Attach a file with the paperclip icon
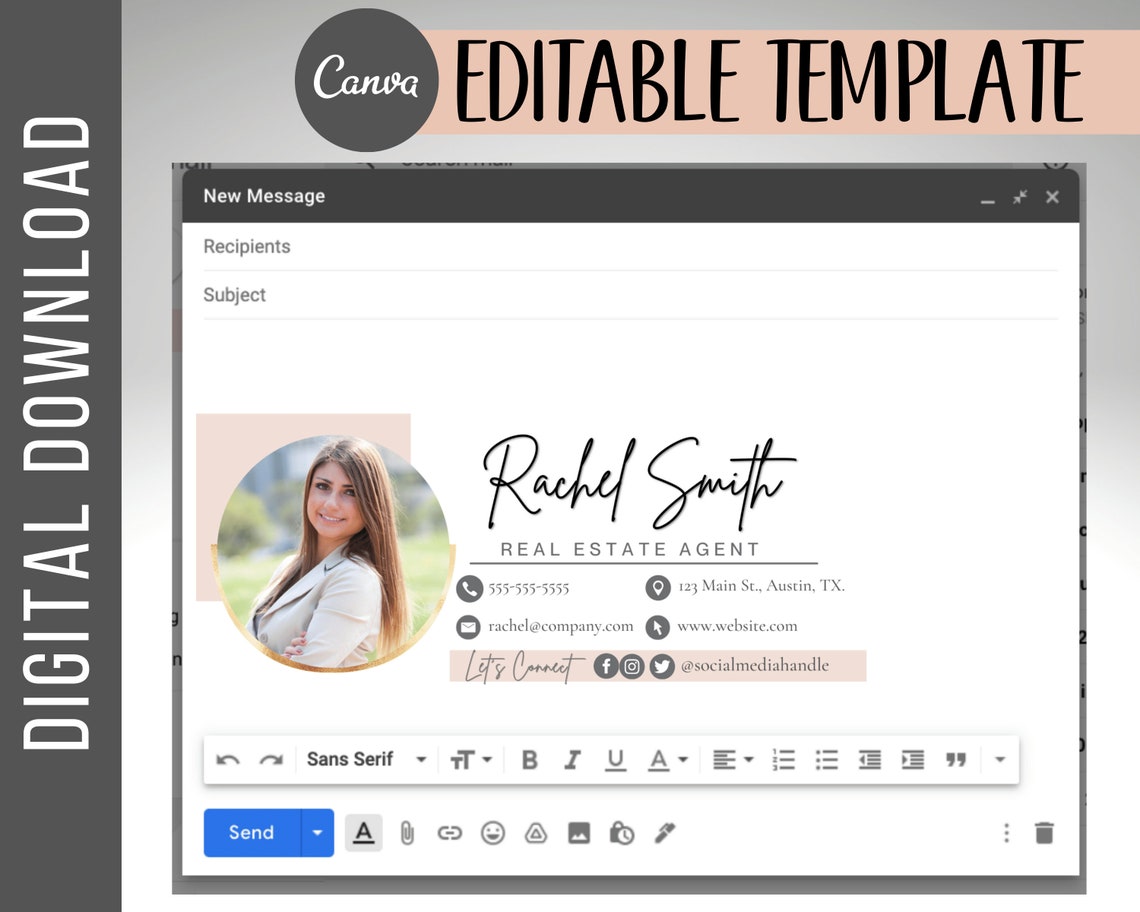 [407, 832]
